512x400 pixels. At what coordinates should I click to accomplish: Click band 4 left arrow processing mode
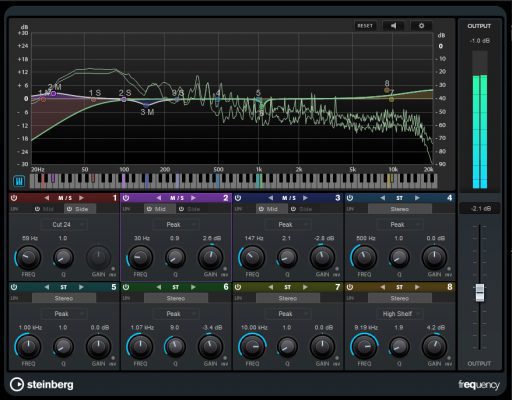(383, 198)
